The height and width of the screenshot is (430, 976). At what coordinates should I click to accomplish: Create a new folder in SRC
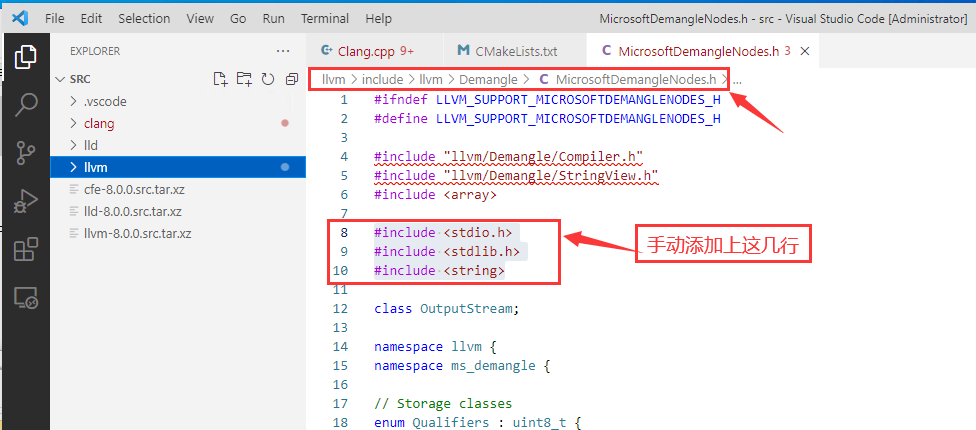(x=244, y=79)
